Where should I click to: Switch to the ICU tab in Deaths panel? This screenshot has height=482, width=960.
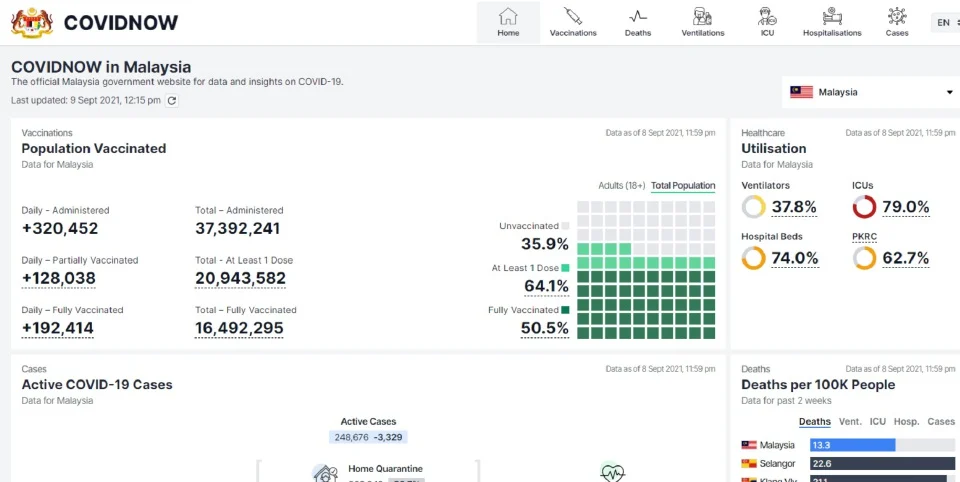tap(878, 421)
